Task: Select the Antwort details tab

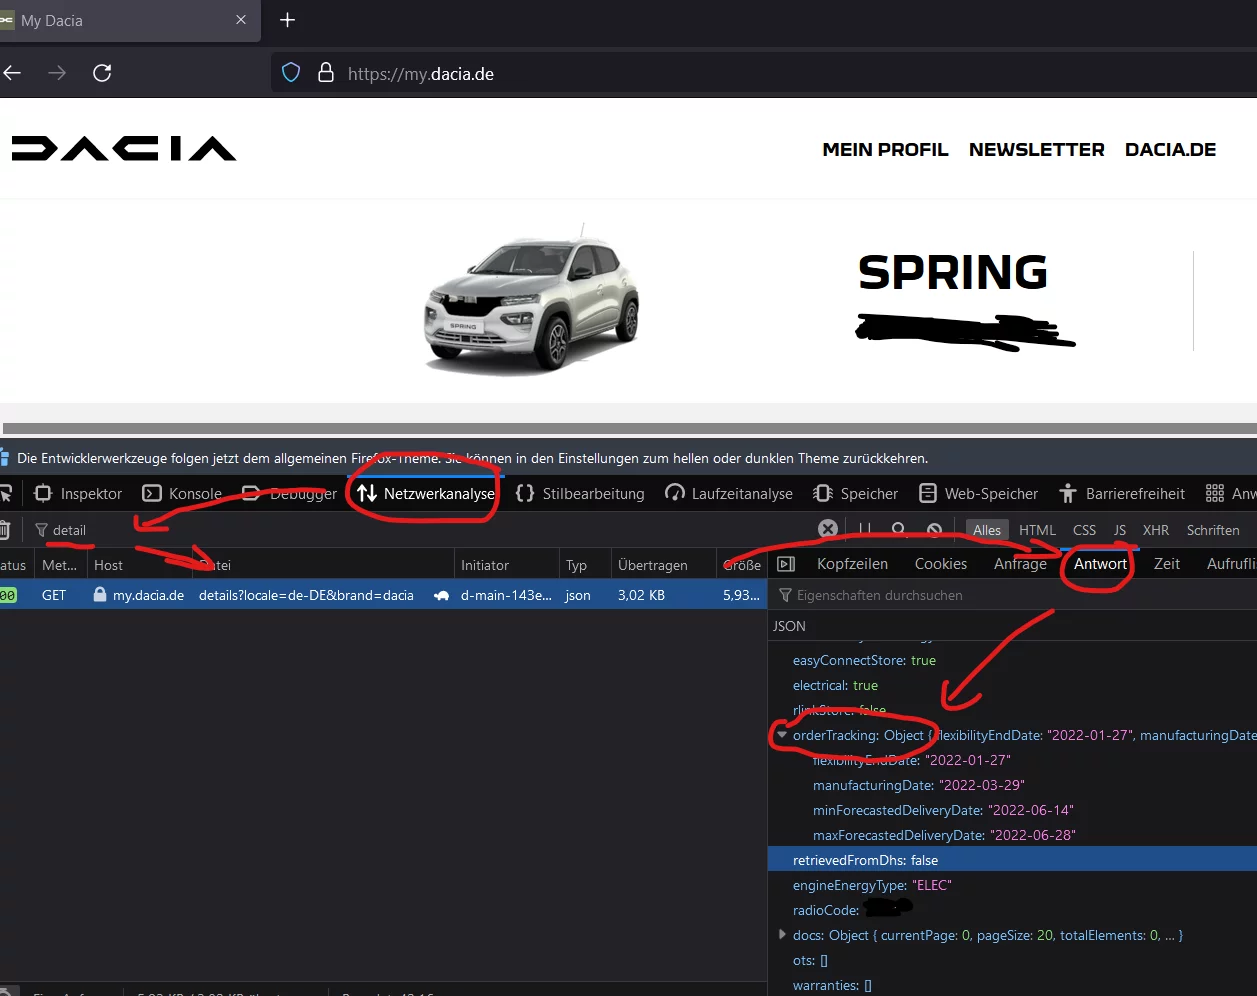Action: [x=1100, y=564]
